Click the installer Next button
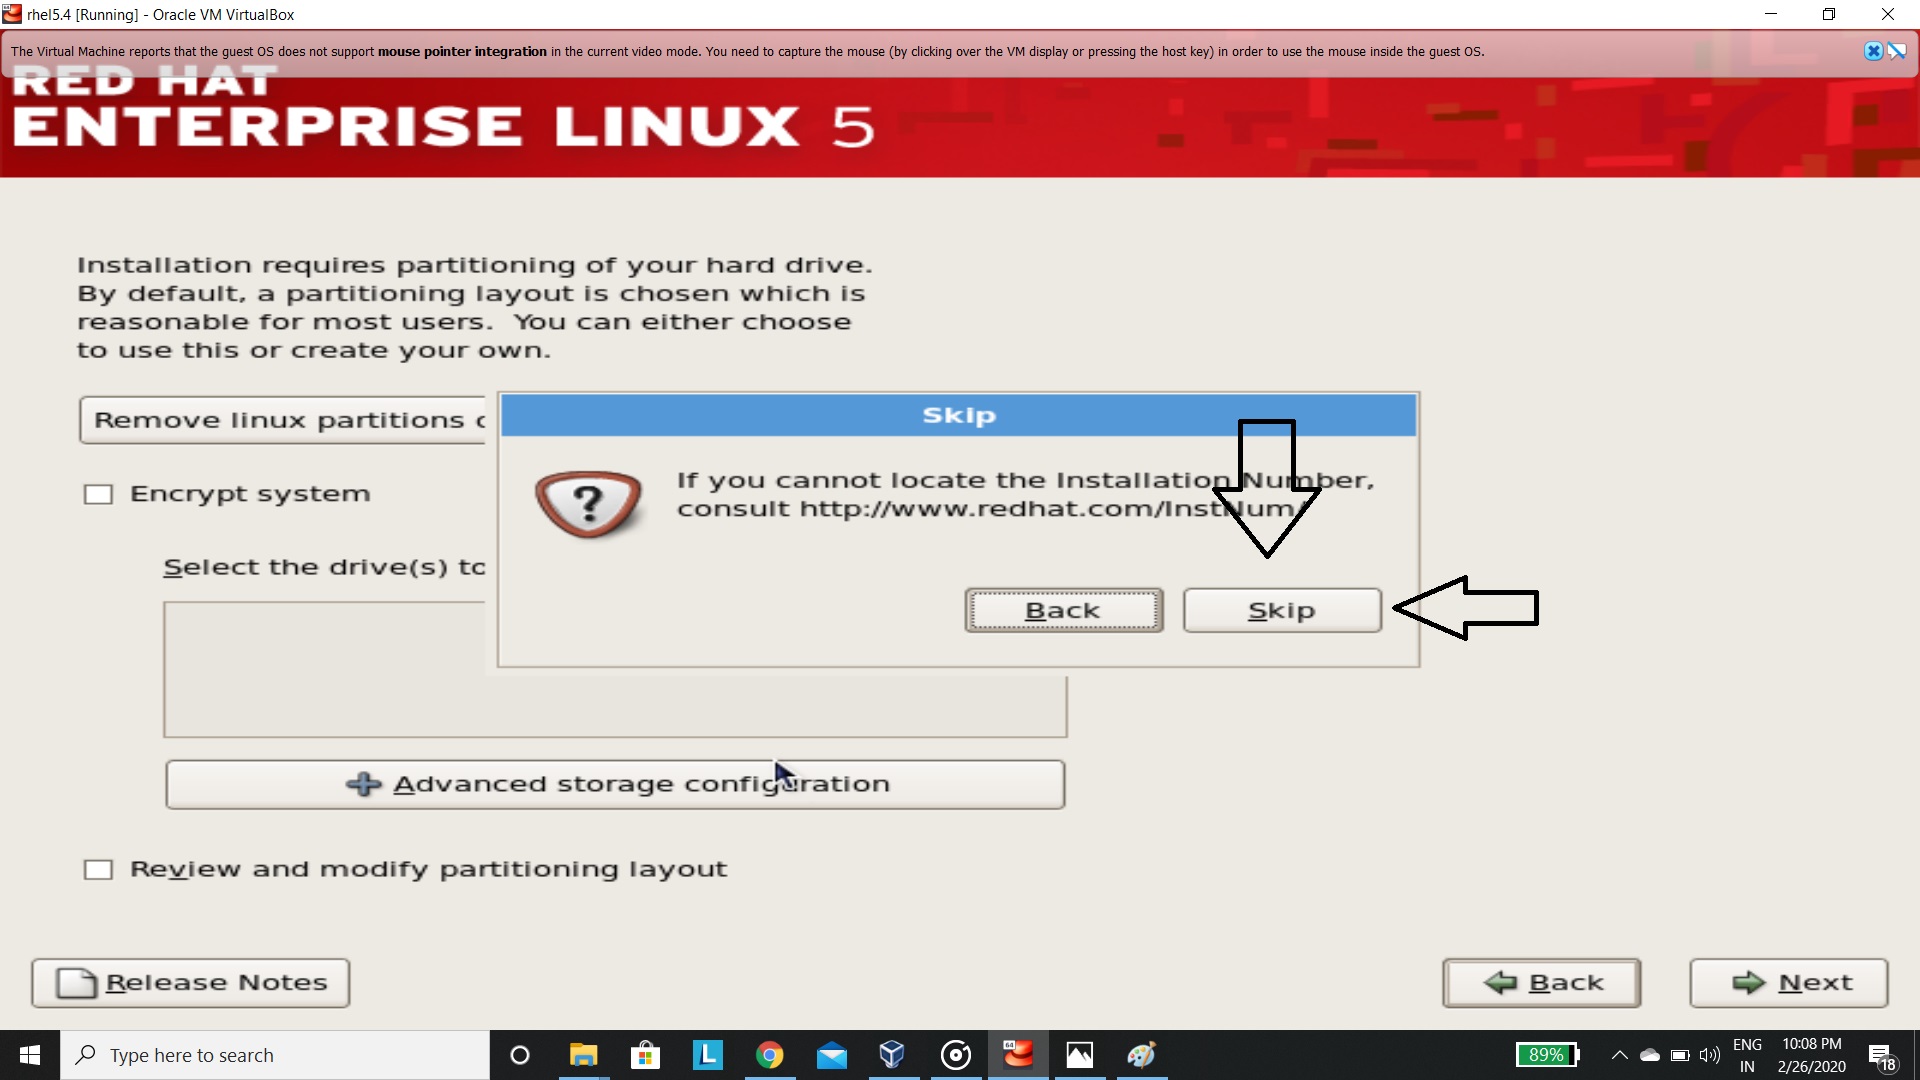Image resolution: width=1920 pixels, height=1080 pixels. pos(1788,983)
